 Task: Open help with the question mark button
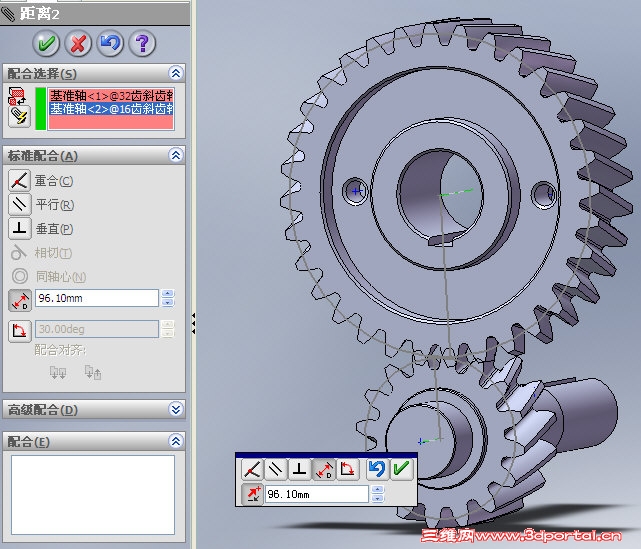(x=142, y=43)
